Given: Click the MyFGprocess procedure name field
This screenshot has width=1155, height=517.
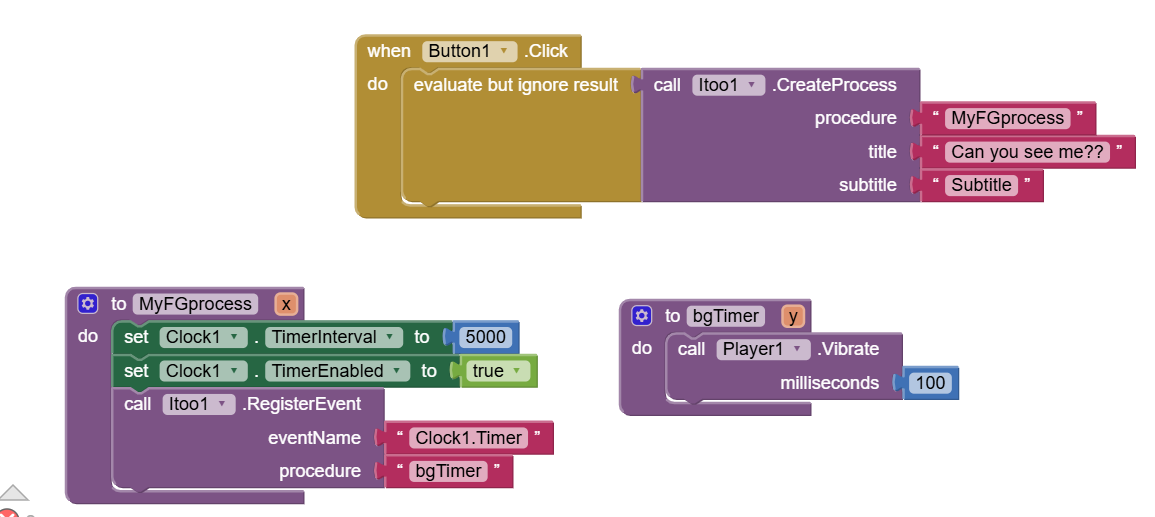Looking at the screenshot, I should click(195, 304).
